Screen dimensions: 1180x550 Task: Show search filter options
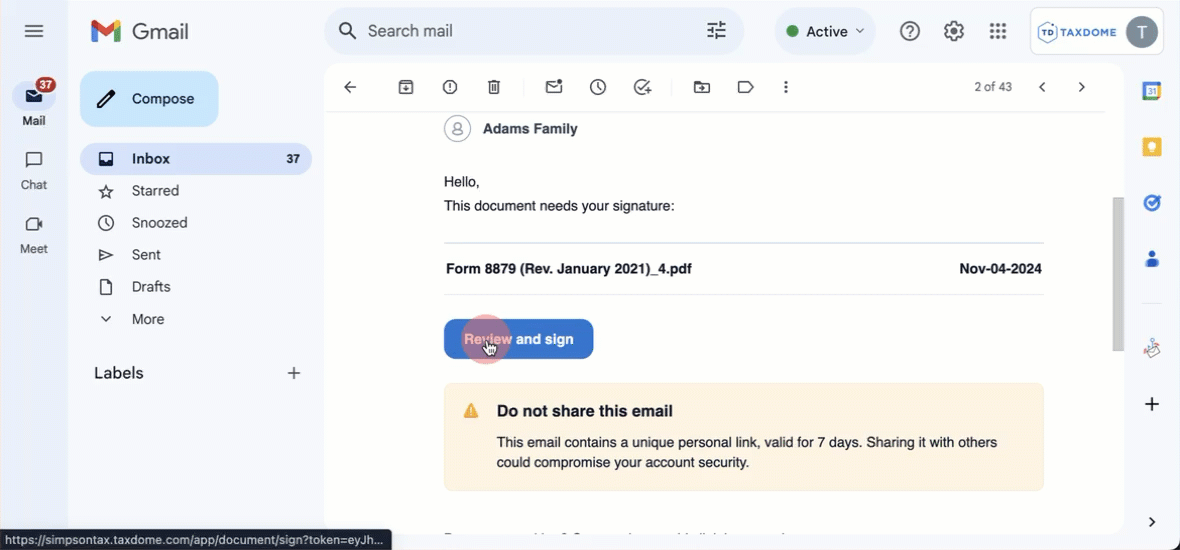(716, 31)
